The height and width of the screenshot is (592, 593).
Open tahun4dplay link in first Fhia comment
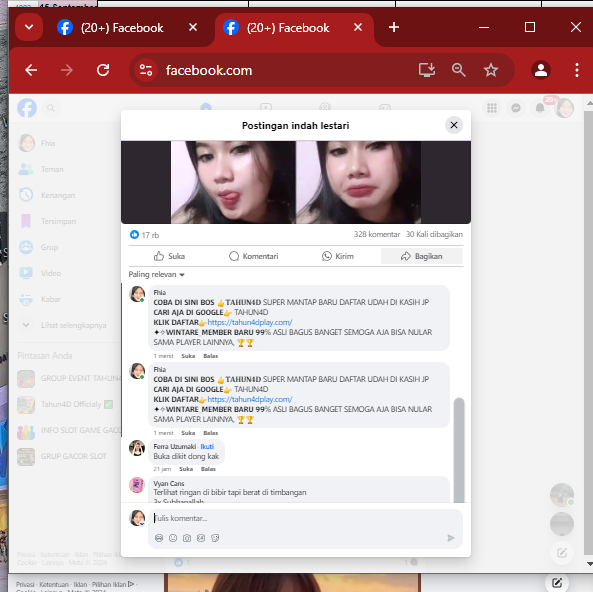pos(250,323)
